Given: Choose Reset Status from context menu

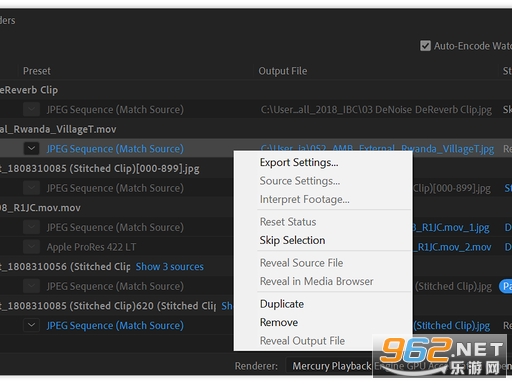Looking at the screenshot, I should (x=288, y=222).
